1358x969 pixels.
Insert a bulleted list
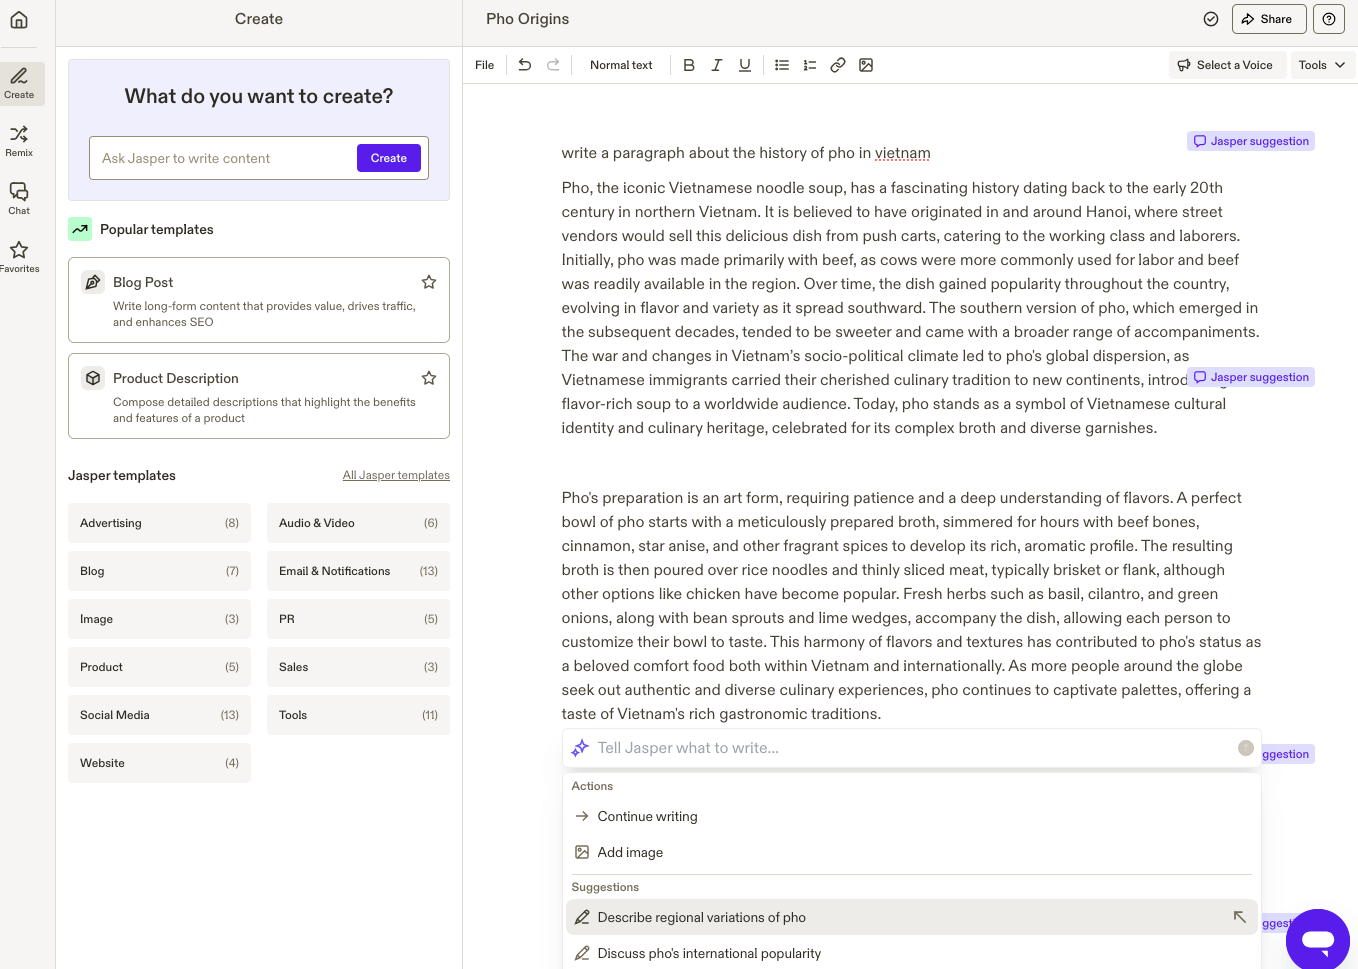click(782, 65)
